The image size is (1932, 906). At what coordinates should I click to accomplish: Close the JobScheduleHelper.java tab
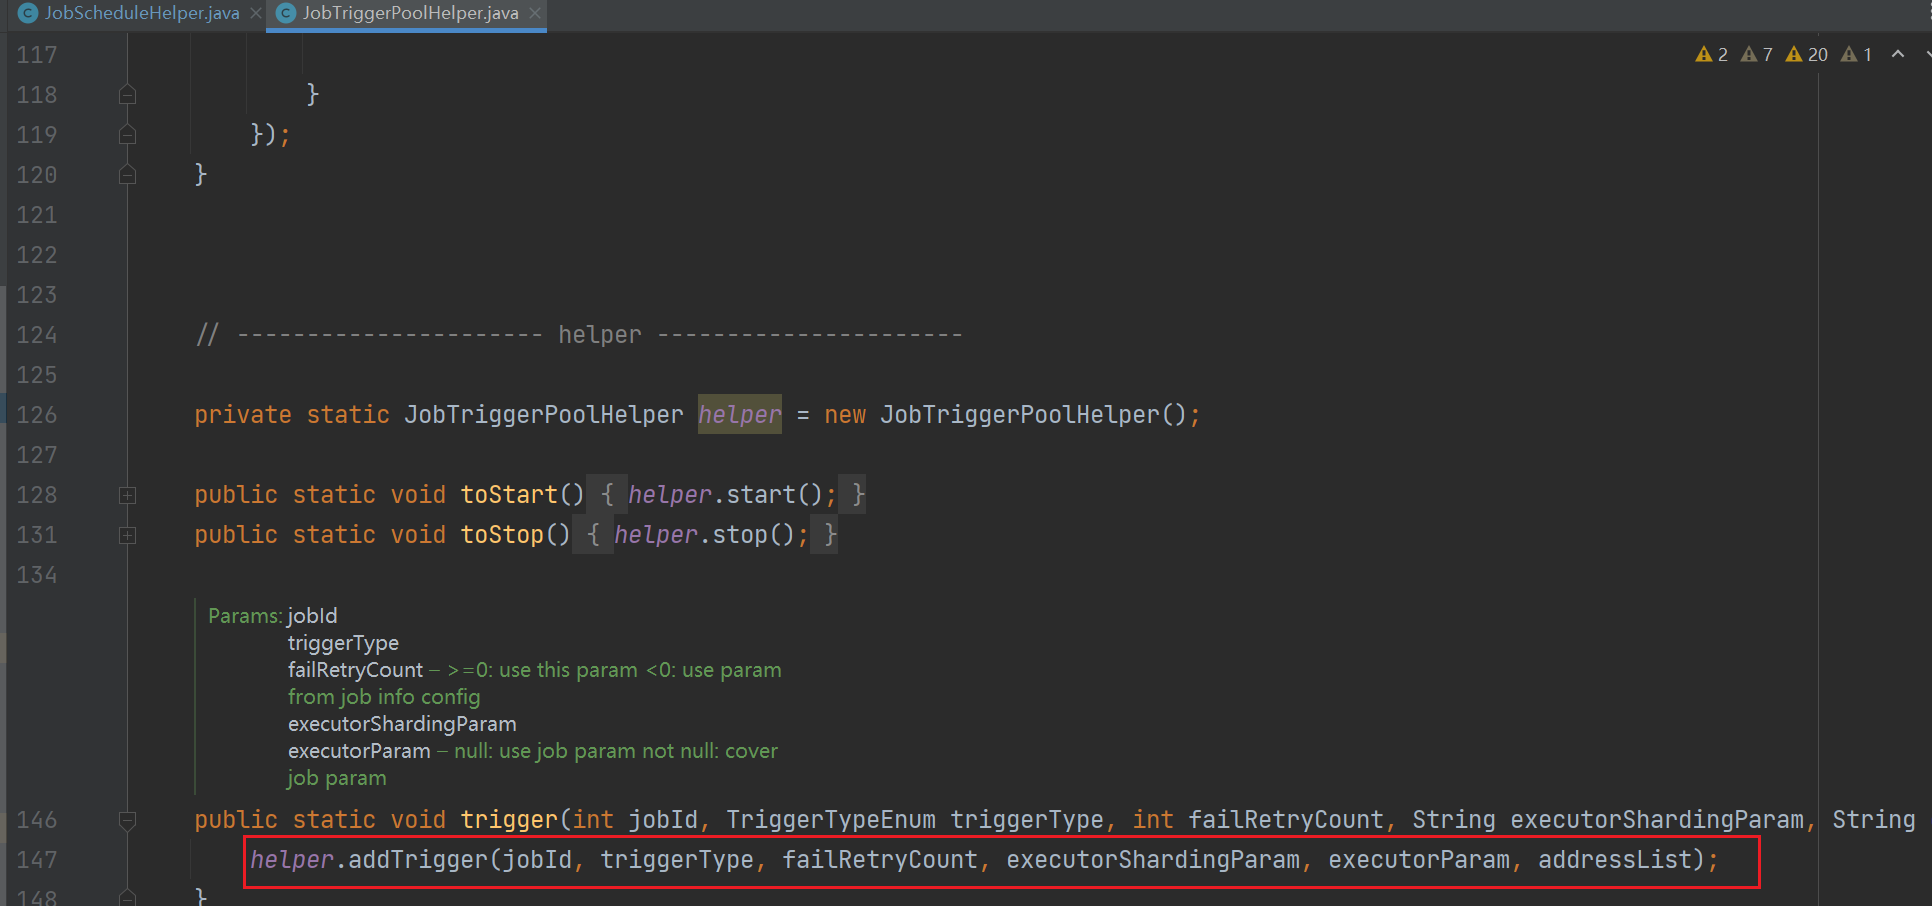coord(256,13)
